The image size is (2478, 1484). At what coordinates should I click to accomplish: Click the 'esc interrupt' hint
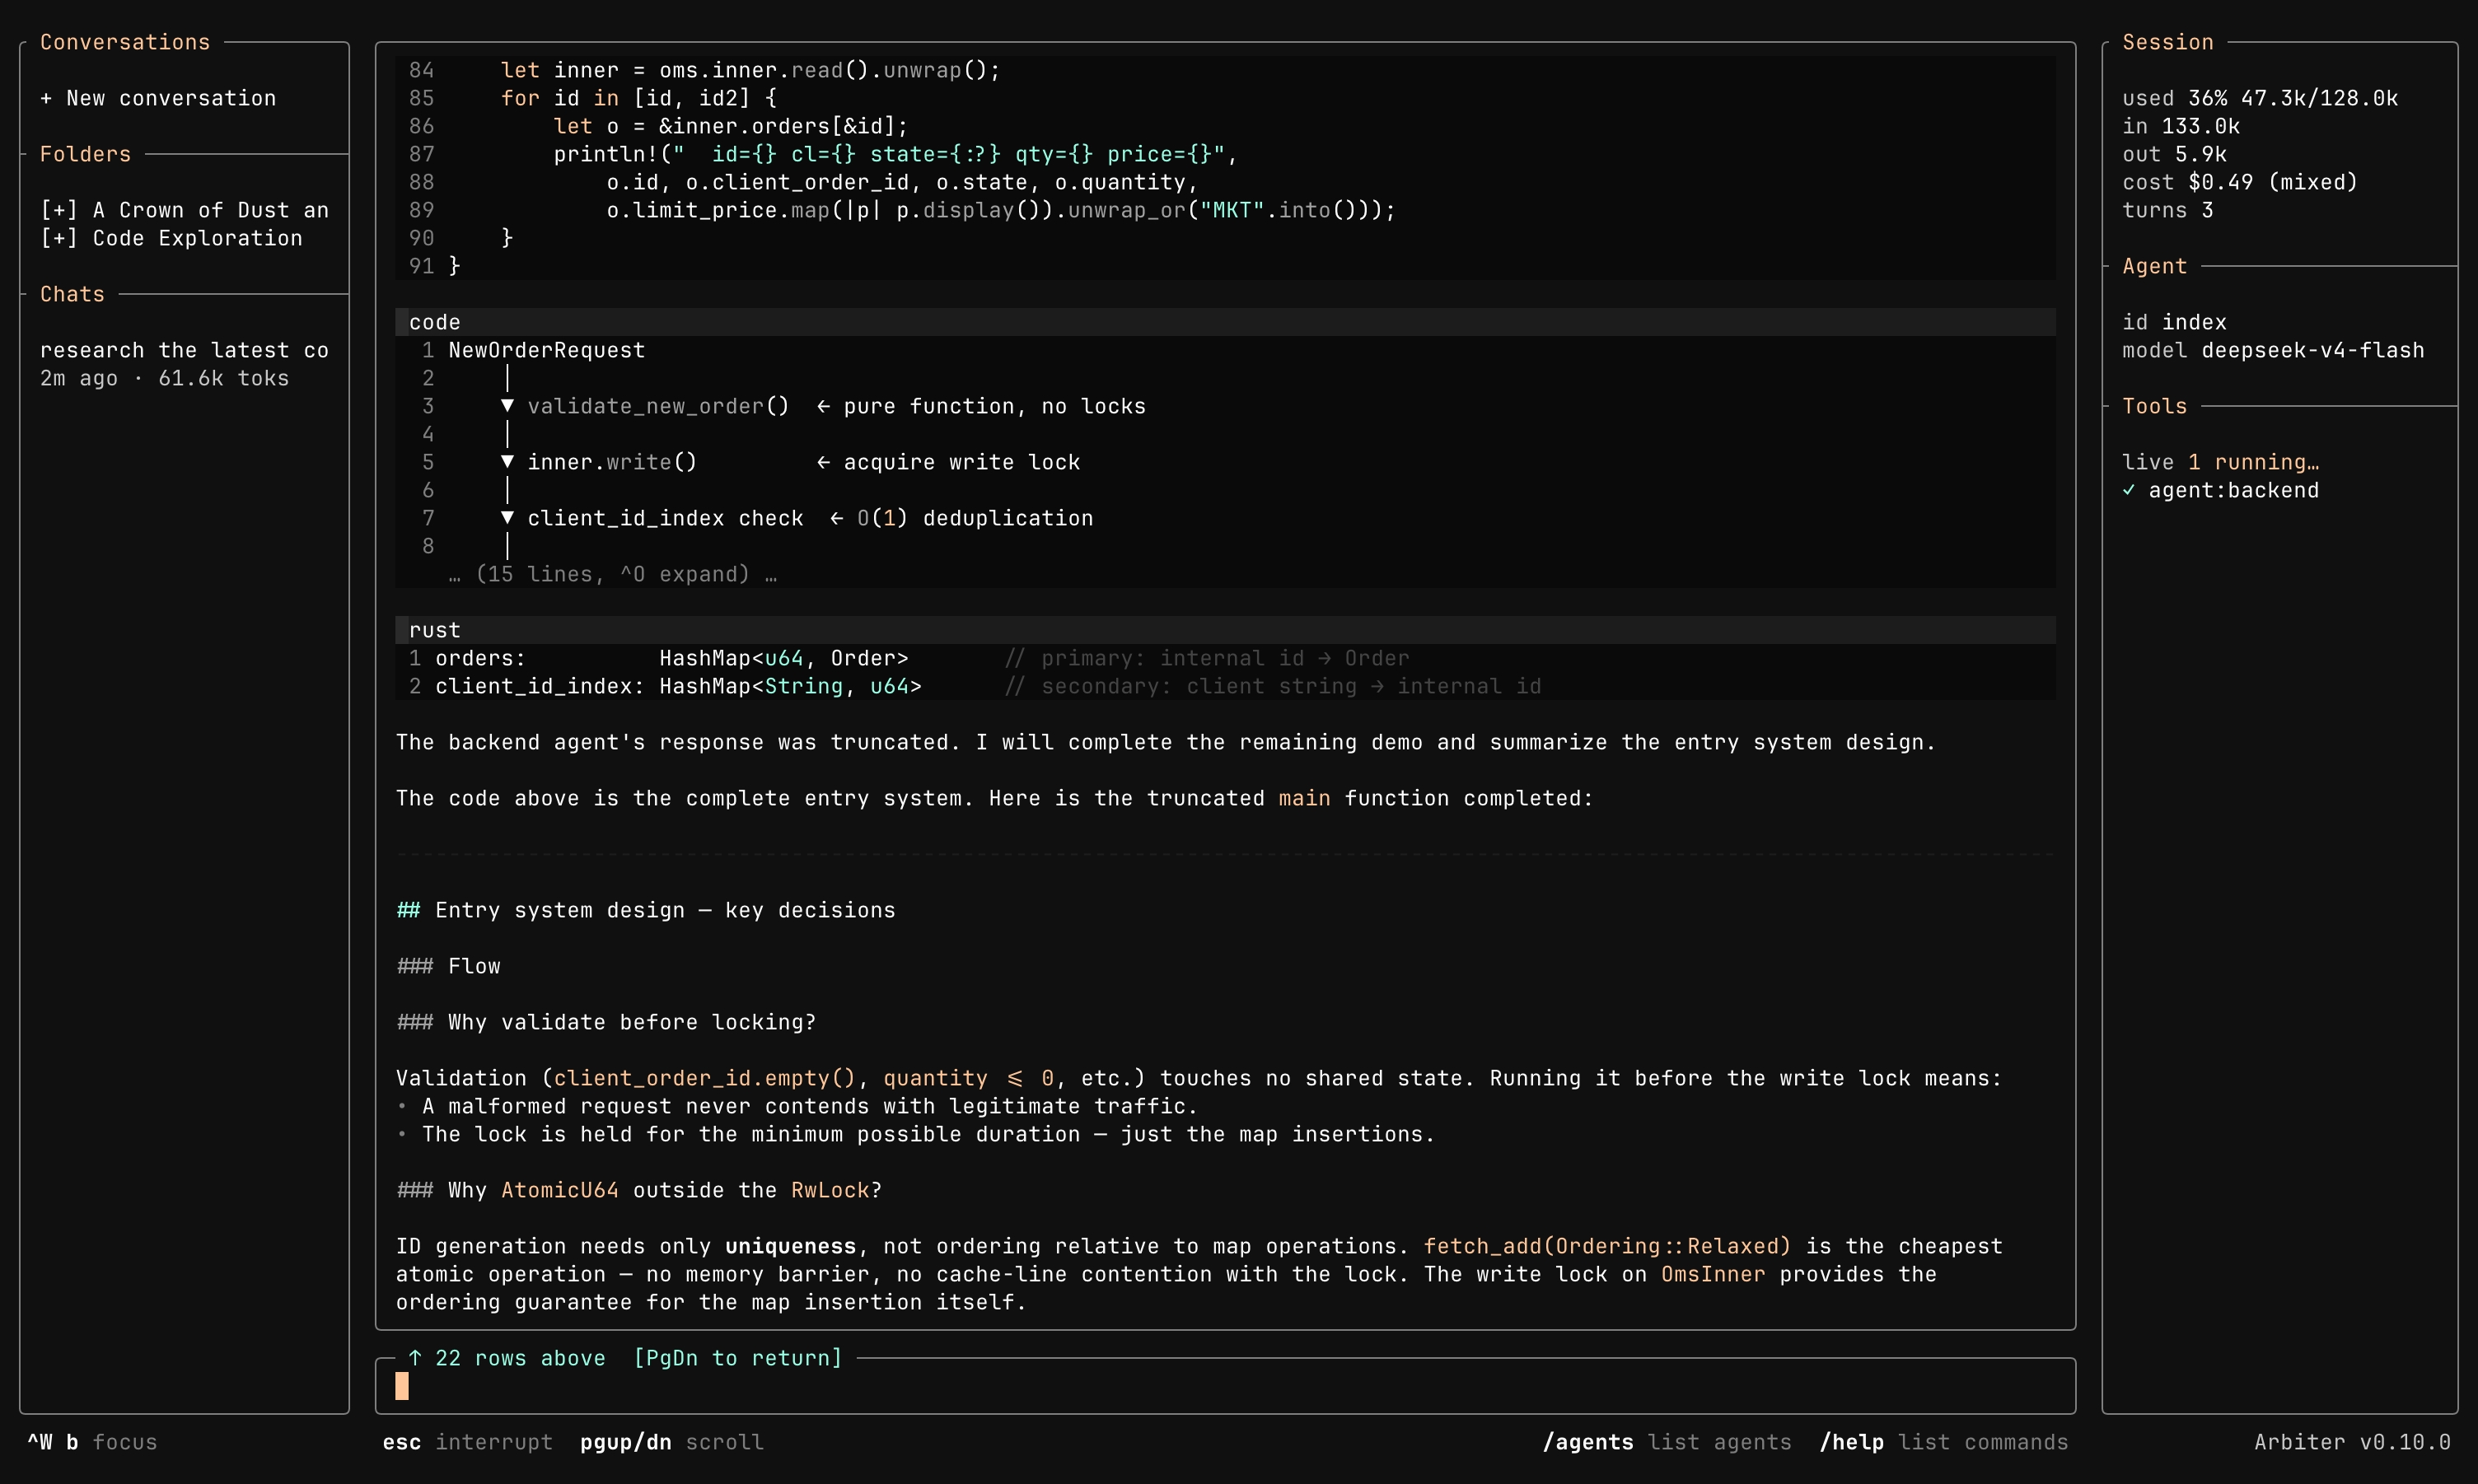(x=467, y=1442)
